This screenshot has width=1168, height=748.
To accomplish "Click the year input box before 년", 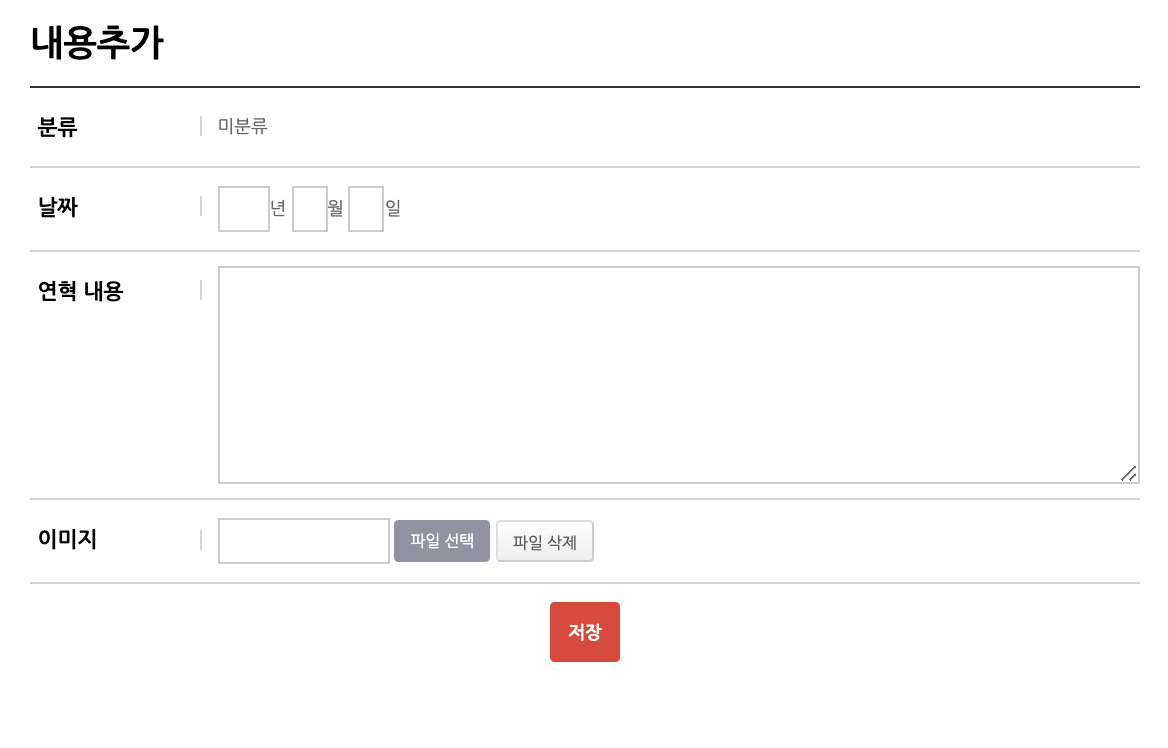I will point(244,209).
